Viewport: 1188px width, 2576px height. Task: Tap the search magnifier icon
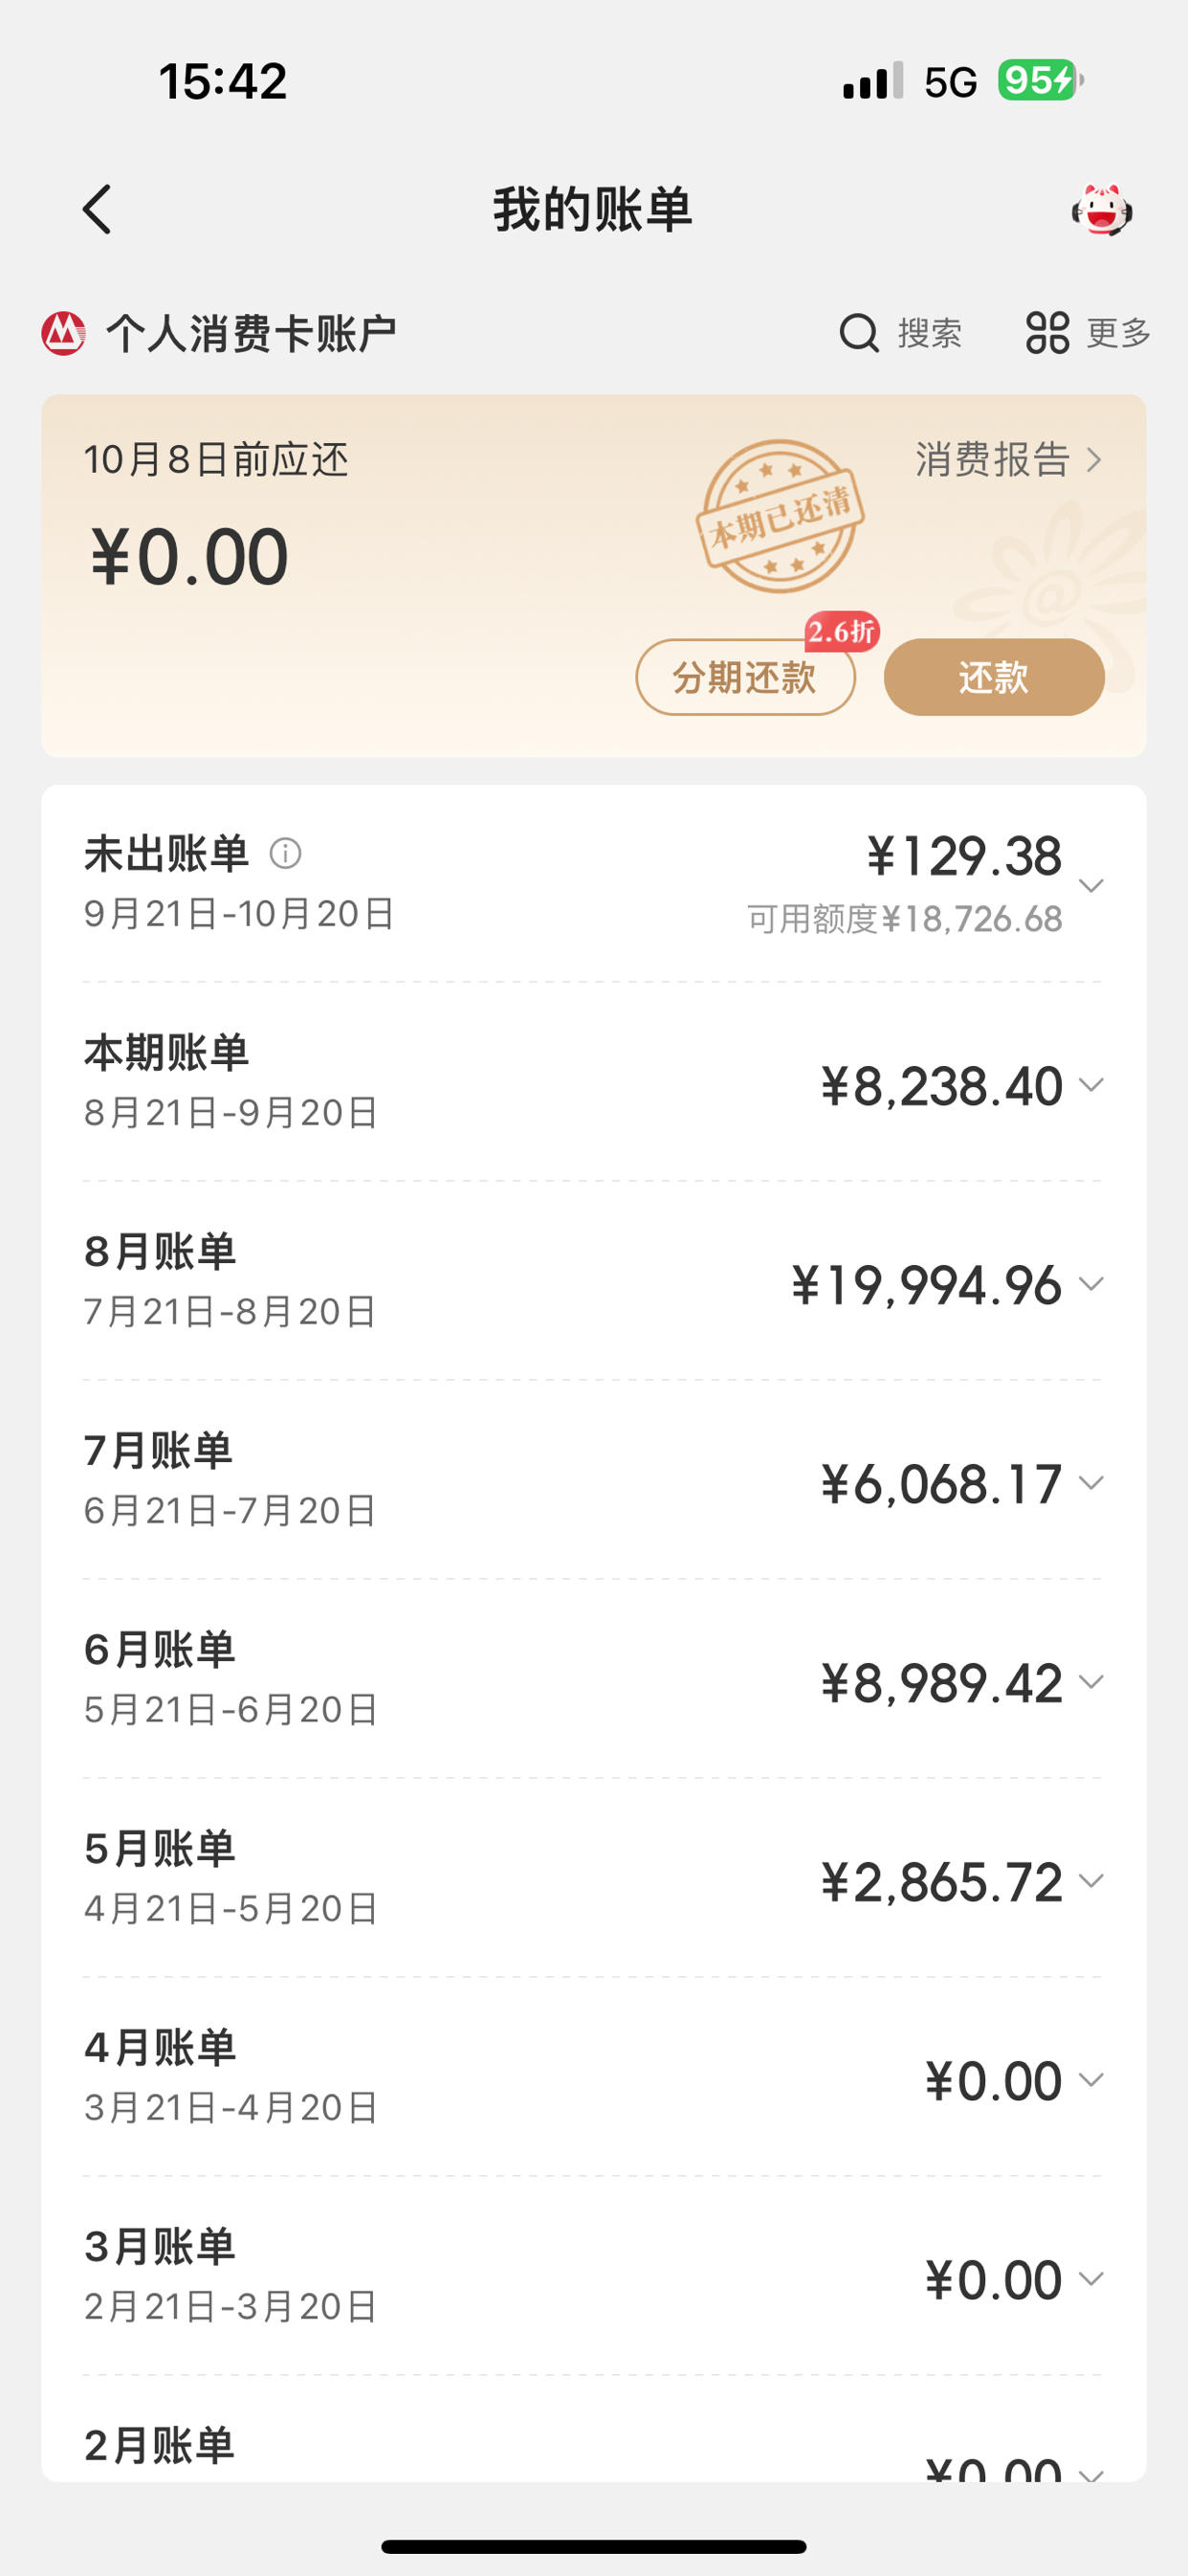(859, 333)
